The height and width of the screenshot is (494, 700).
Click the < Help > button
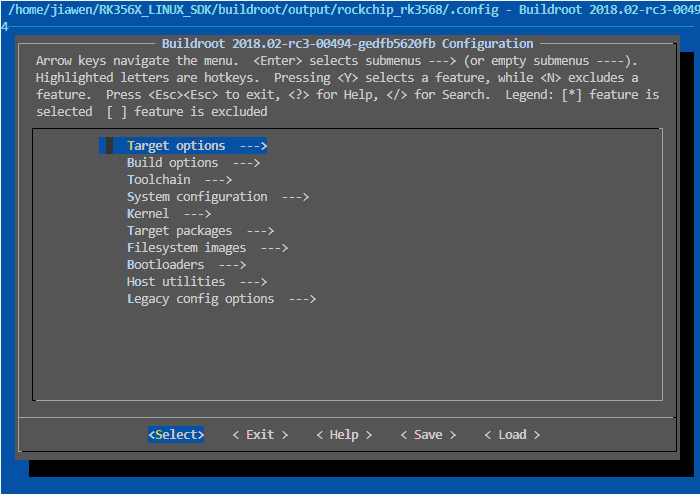(x=344, y=434)
